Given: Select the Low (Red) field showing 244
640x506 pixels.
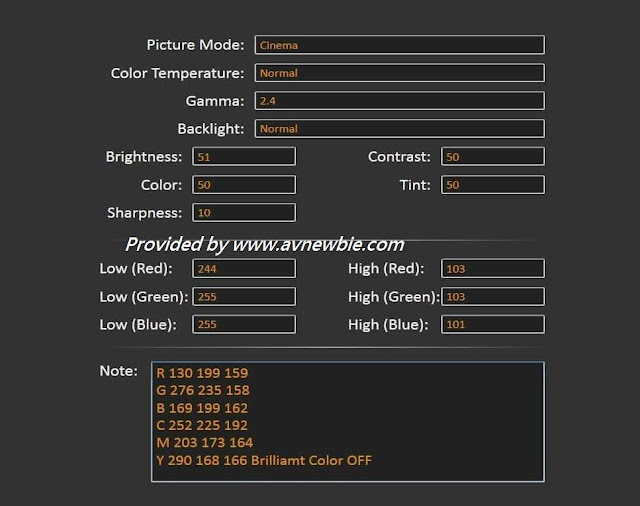Looking at the screenshot, I should tap(244, 269).
